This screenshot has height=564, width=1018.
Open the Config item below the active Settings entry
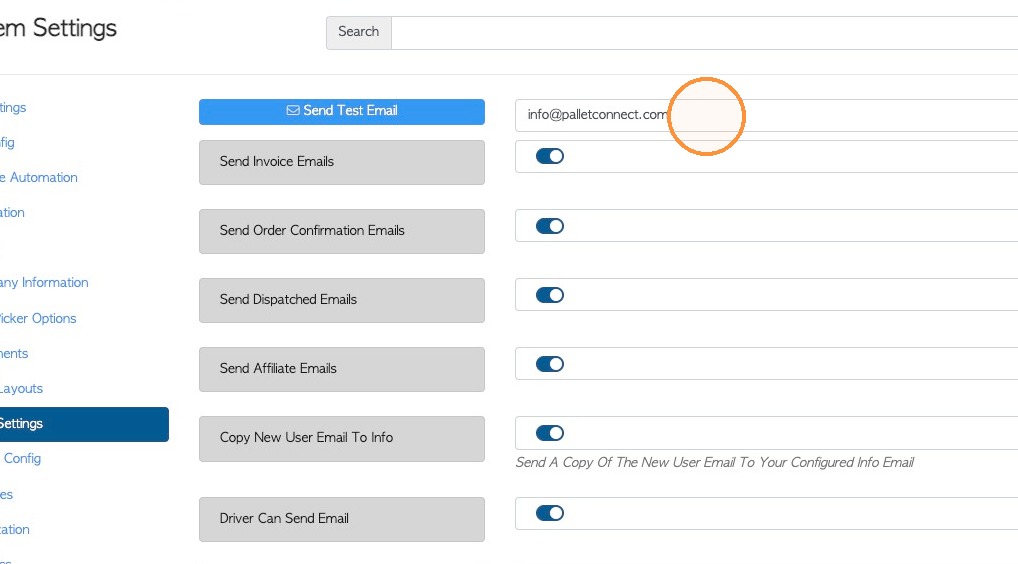tap(21, 459)
